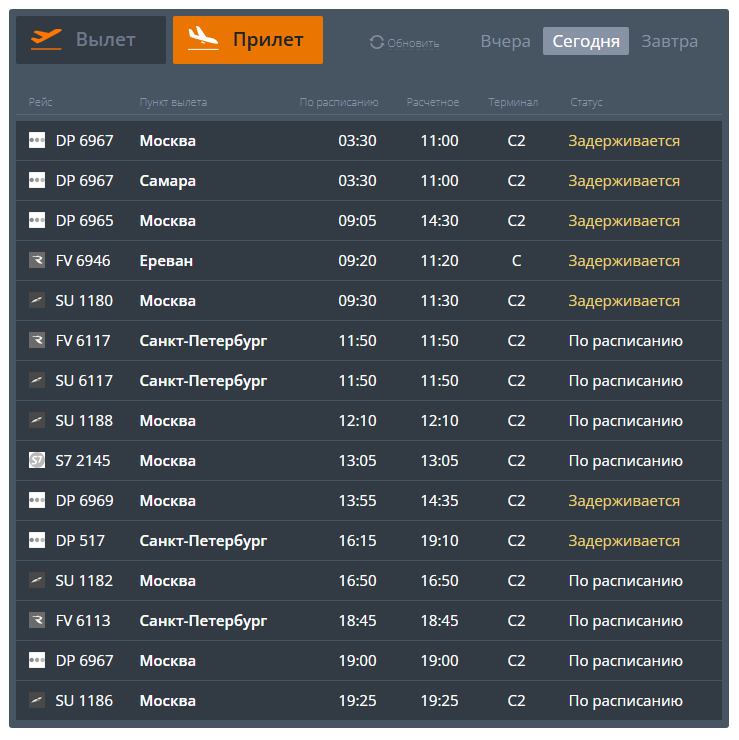This screenshot has width=739, height=740.
Task: Click the landing plane icon in Прилет
Action: pos(203,38)
